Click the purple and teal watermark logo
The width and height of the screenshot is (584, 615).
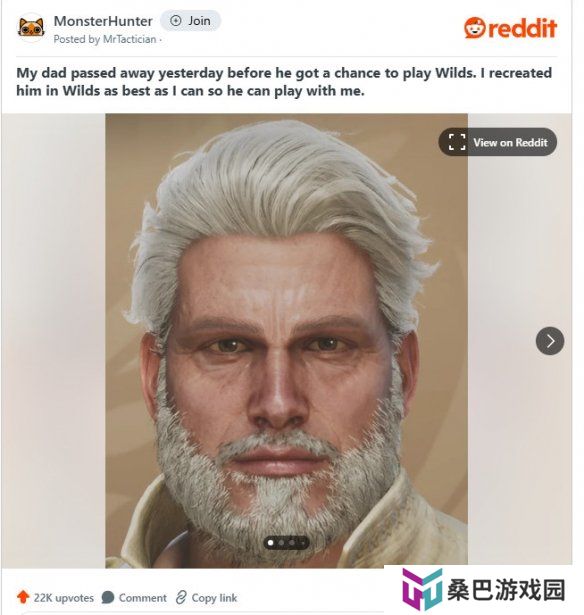click(x=422, y=589)
